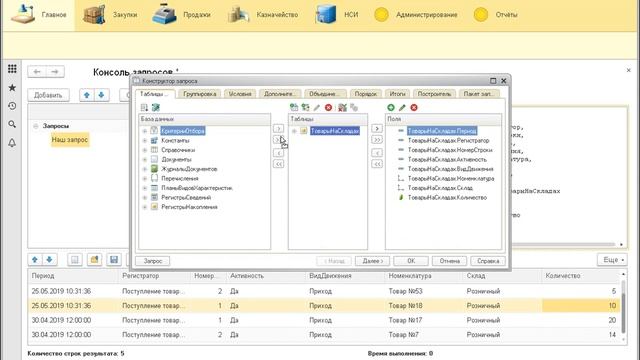Expand ТоварыНаСкладах in Таблицы list
Viewport: 640px width, 360px height.
coord(294,131)
